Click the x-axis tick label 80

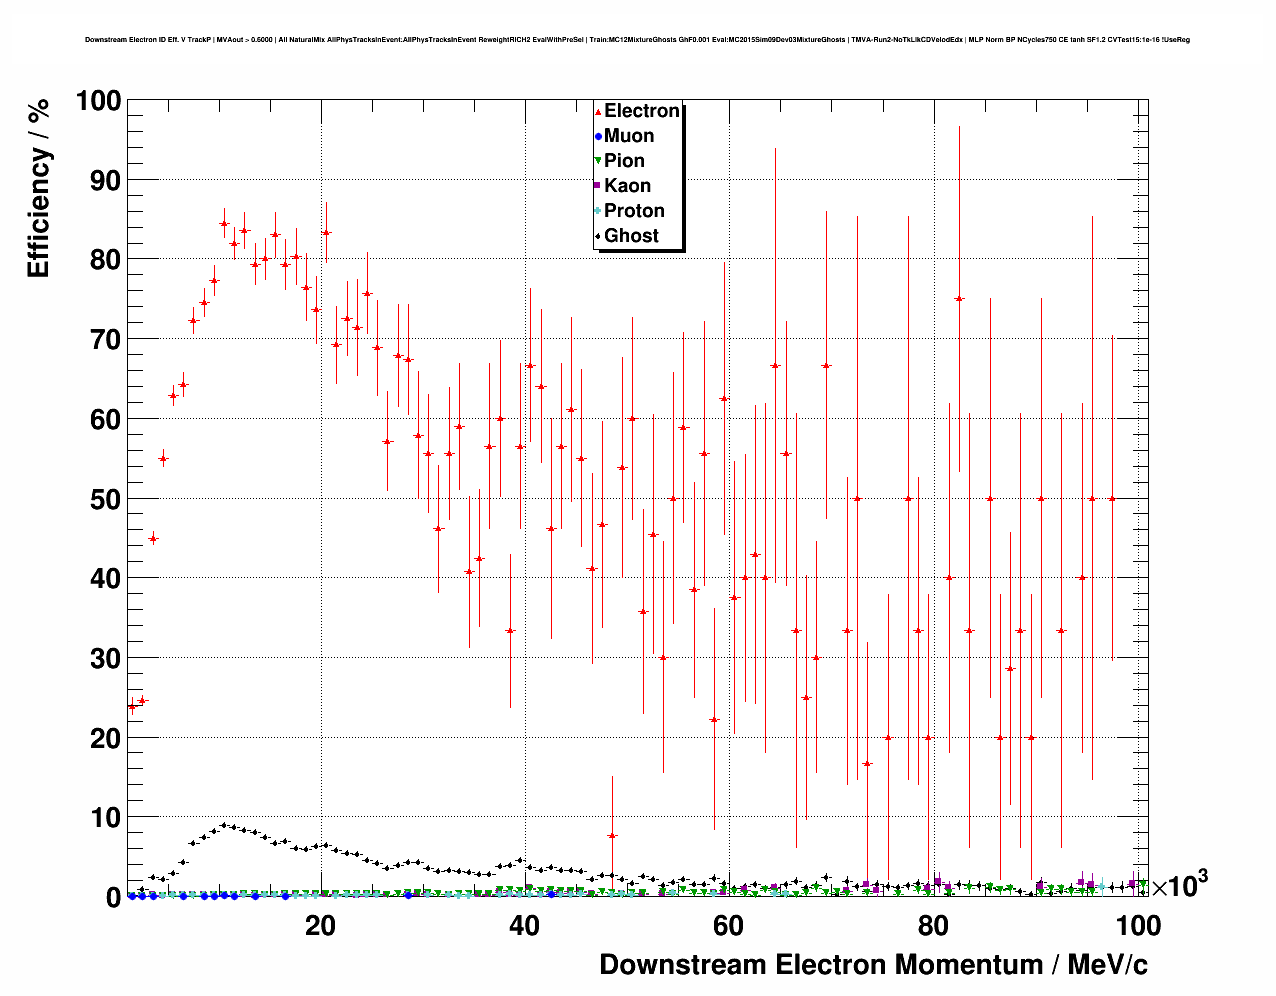tap(933, 927)
